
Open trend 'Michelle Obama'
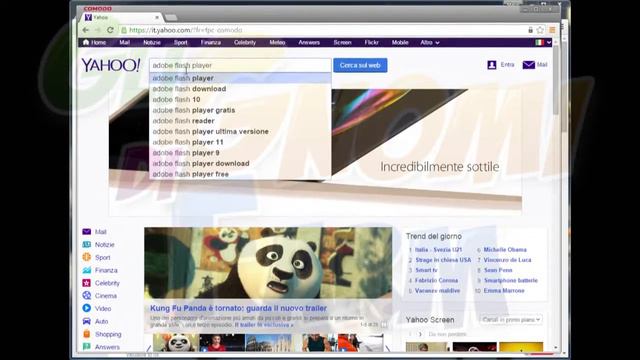505,249
